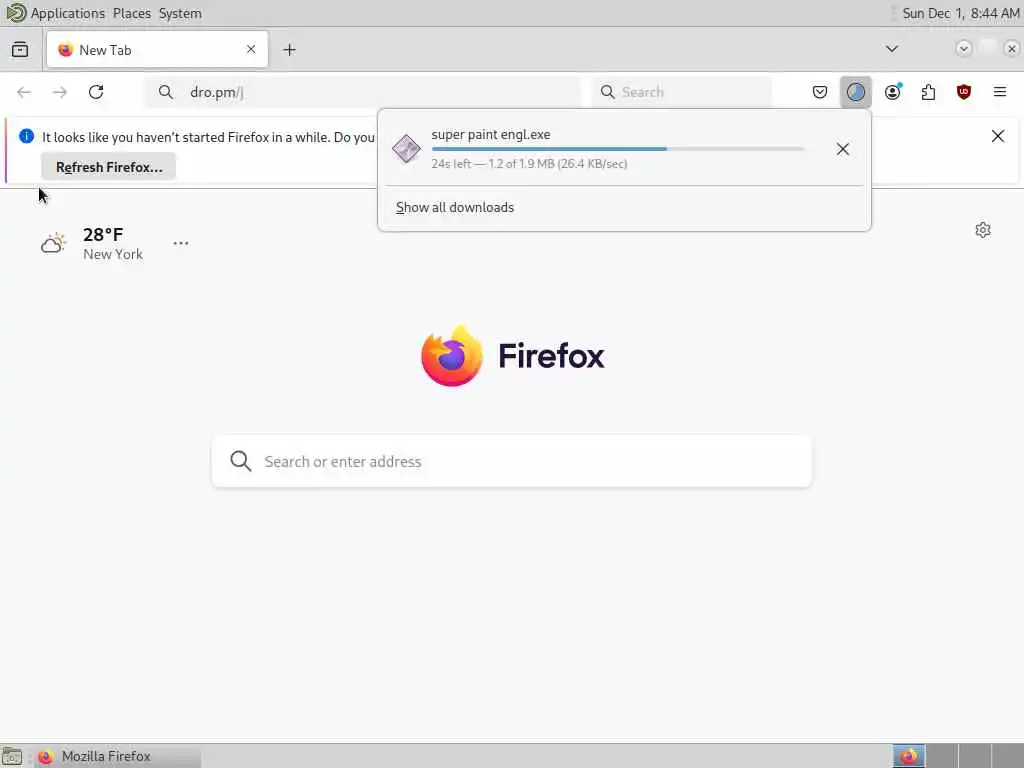The width and height of the screenshot is (1024, 768).
Task: Open the Places menu
Action: tap(131, 13)
